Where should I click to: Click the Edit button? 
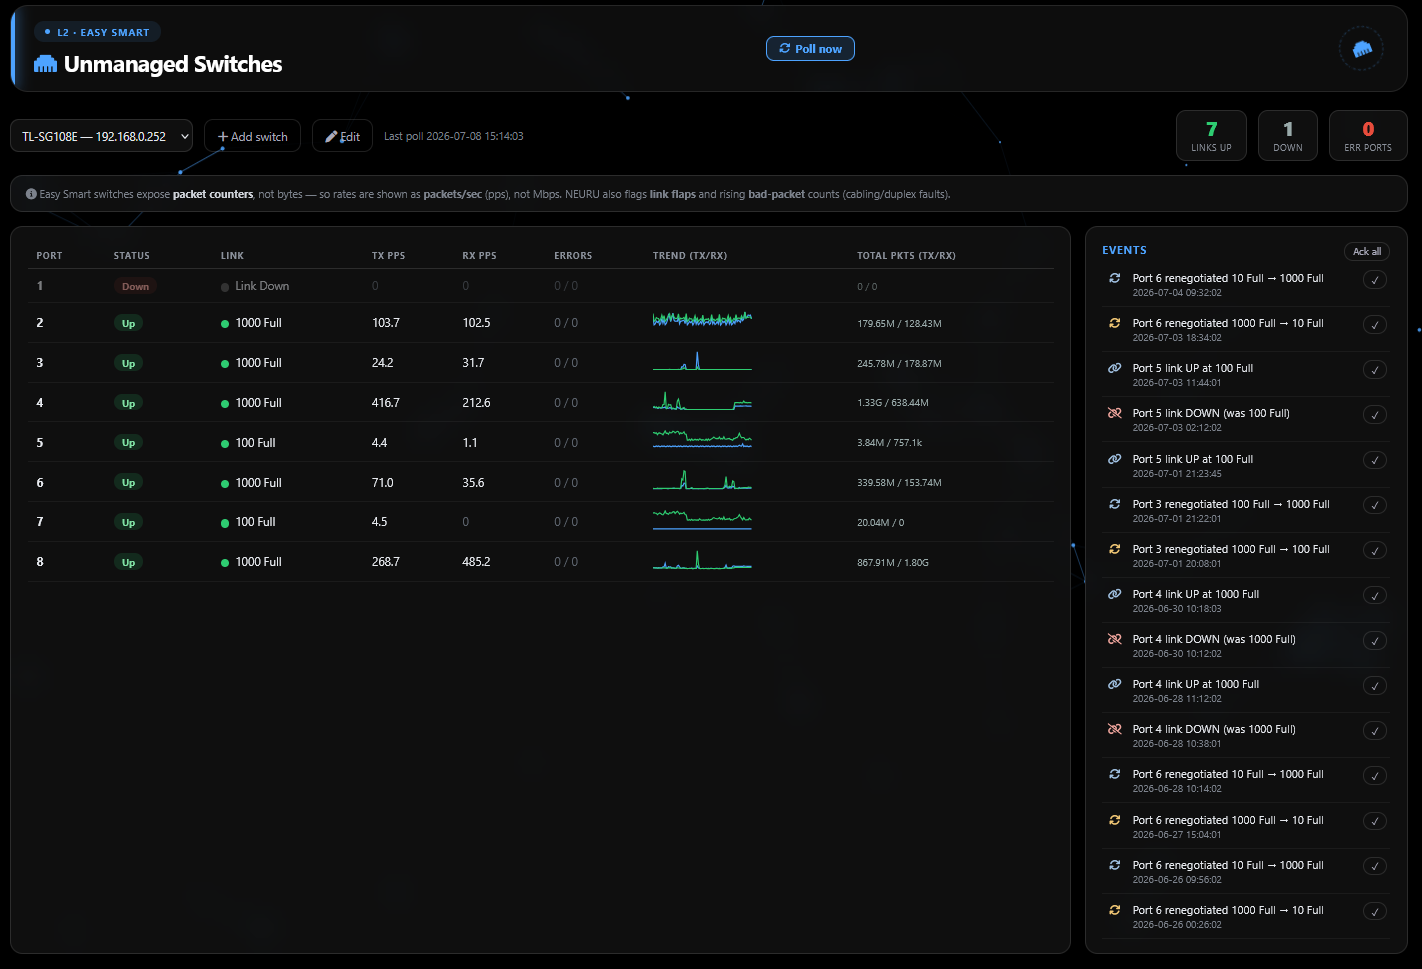342,136
